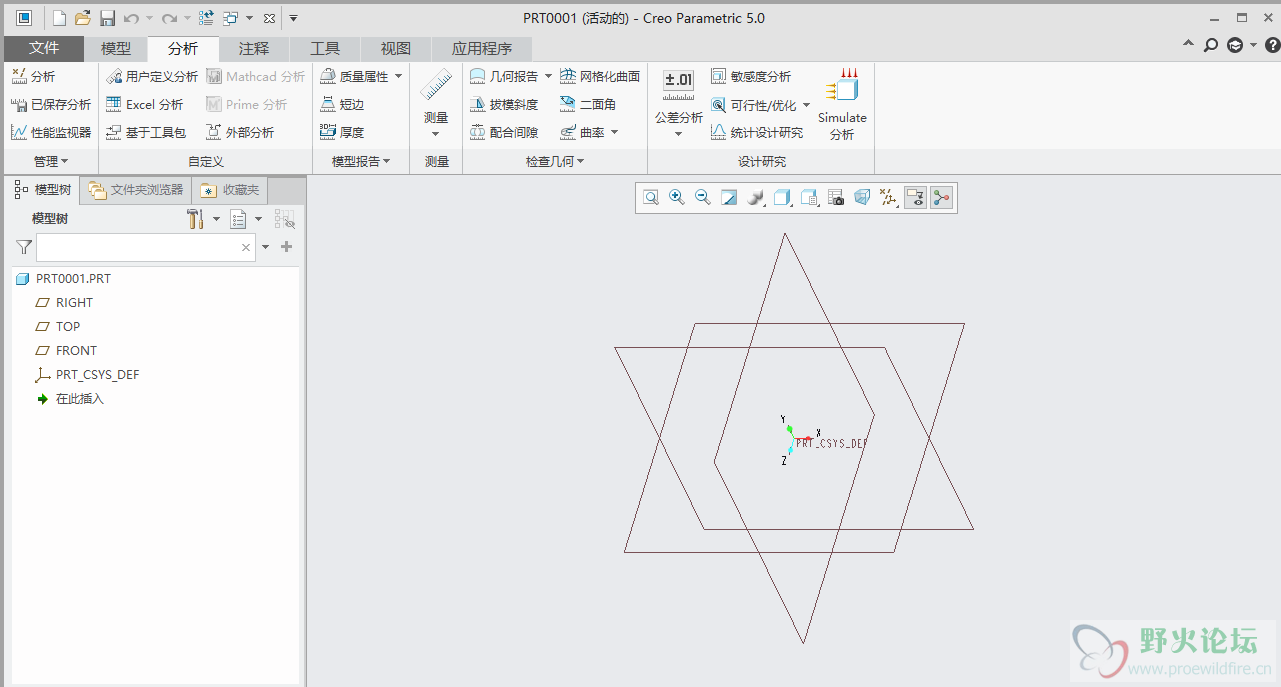
Task: Expand the 可行性/优化 dropdown arrow
Action: (x=806, y=105)
